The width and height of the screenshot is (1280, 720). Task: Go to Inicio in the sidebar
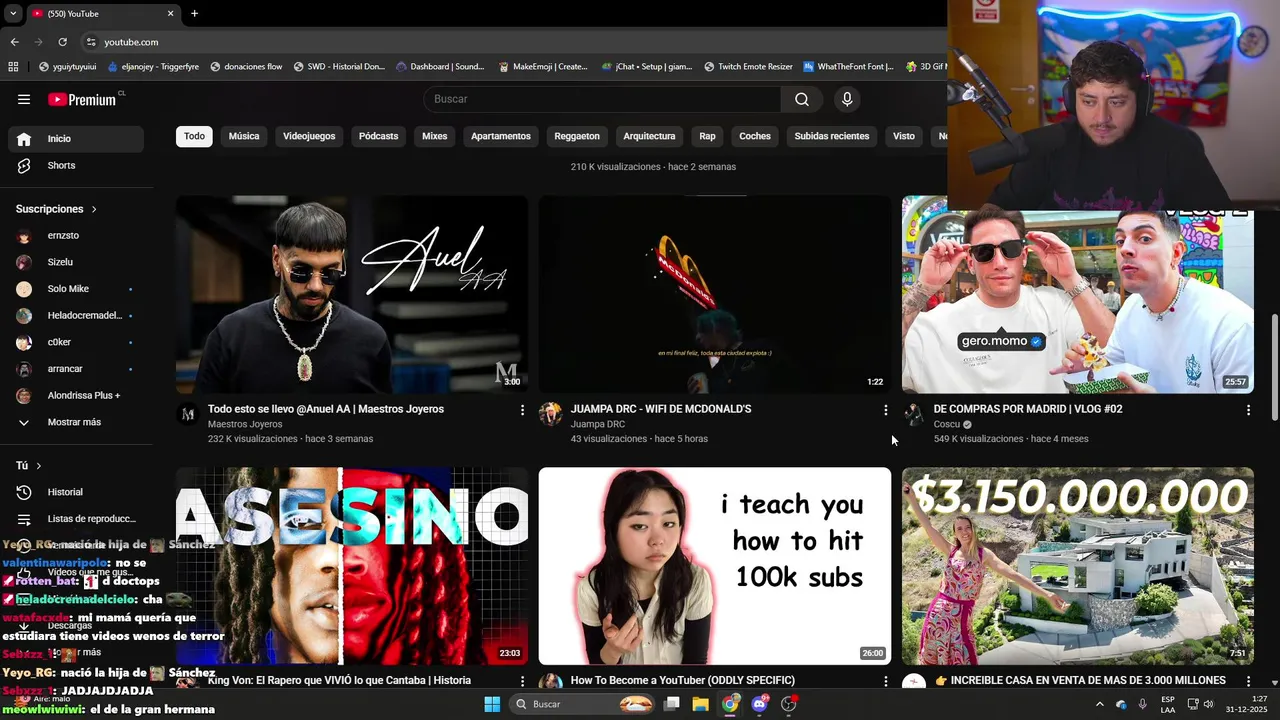[x=76, y=139]
